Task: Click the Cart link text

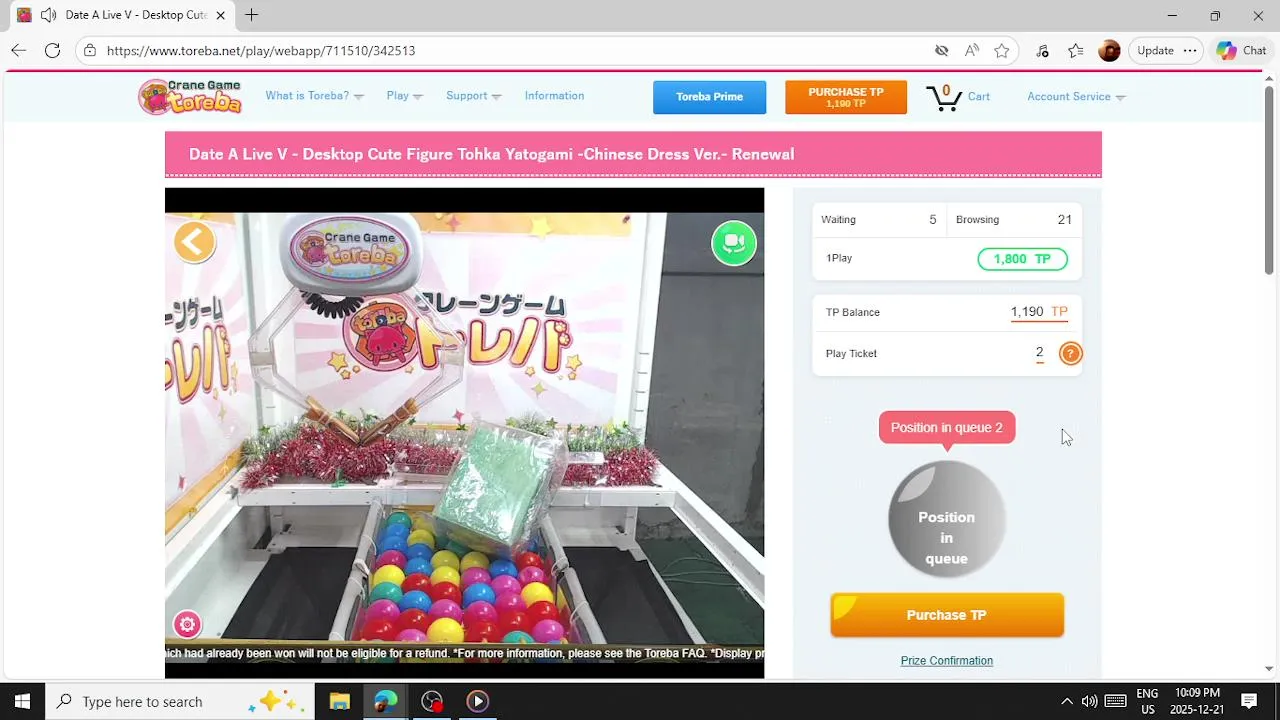Action: (979, 97)
